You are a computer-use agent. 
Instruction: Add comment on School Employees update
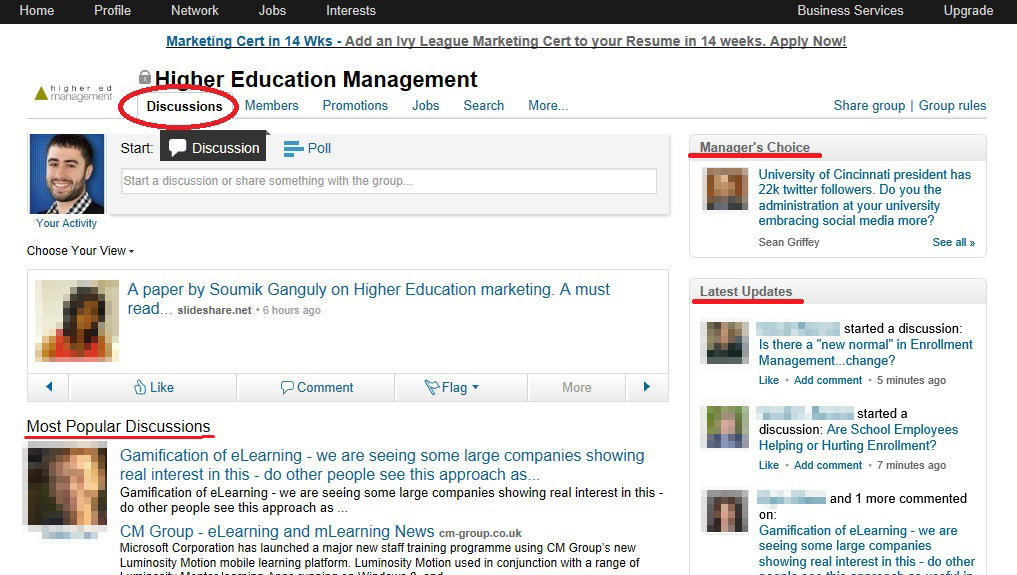coord(828,465)
